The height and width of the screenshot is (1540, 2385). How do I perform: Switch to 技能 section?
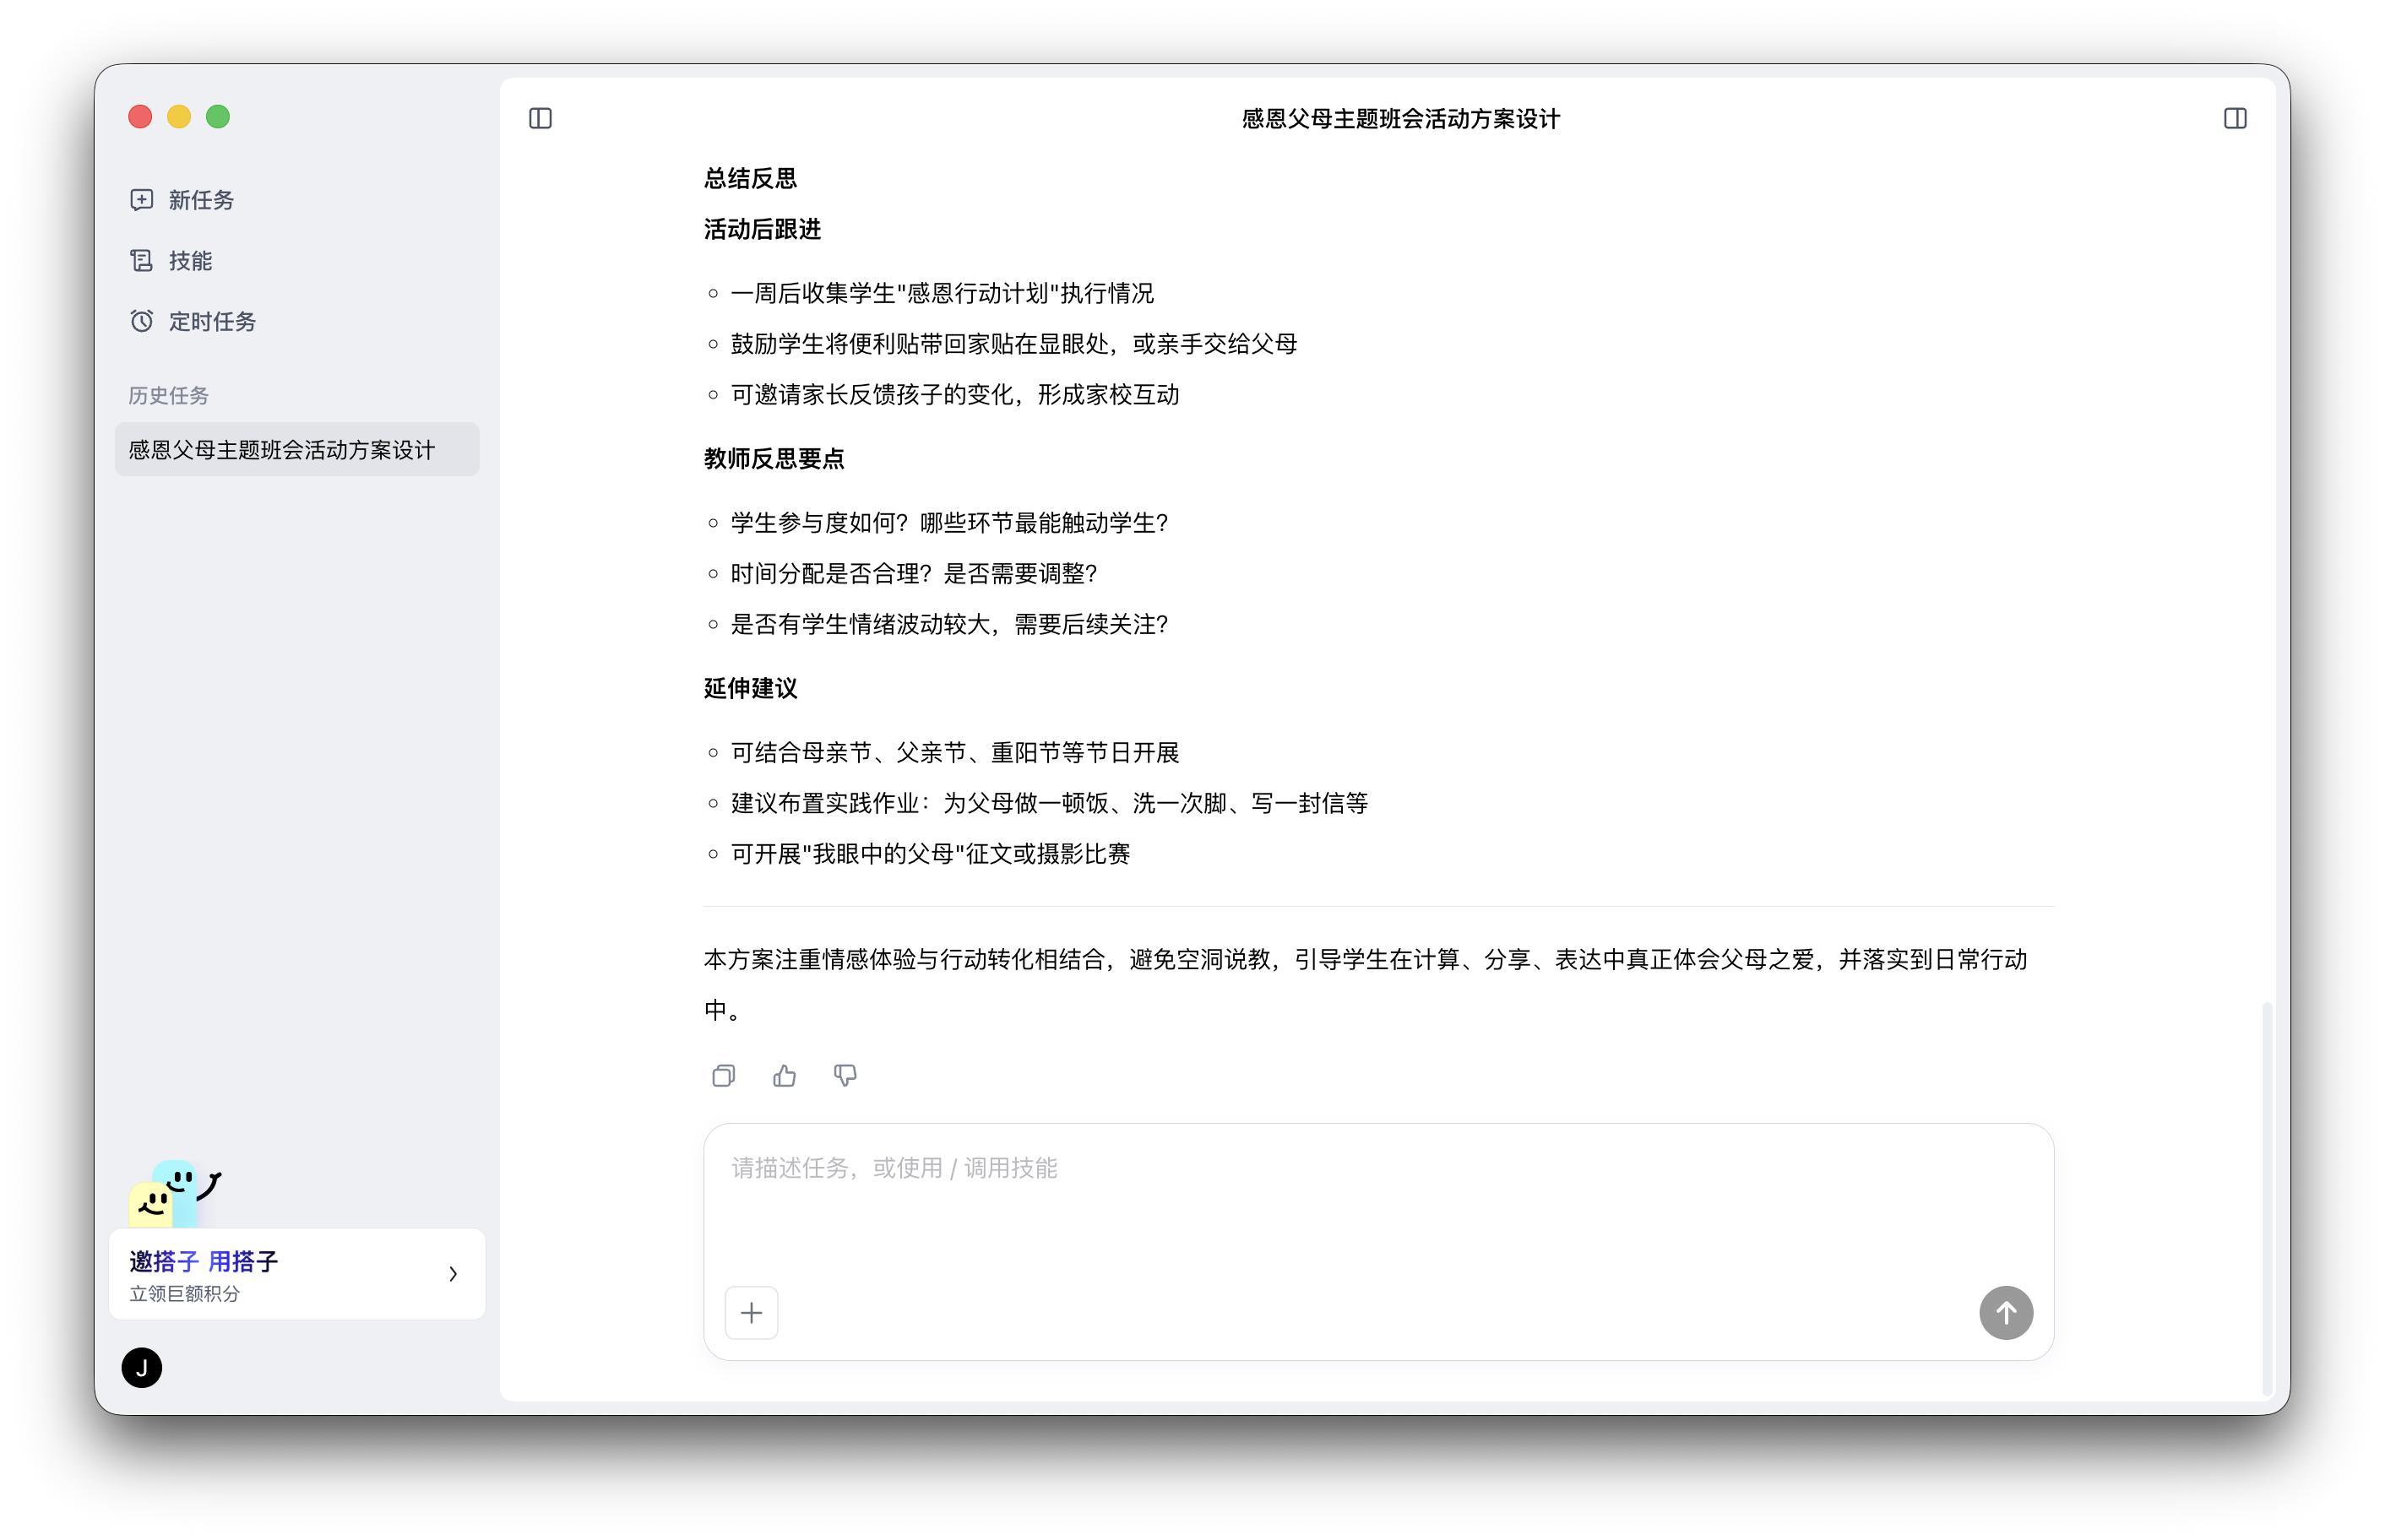click(x=190, y=260)
